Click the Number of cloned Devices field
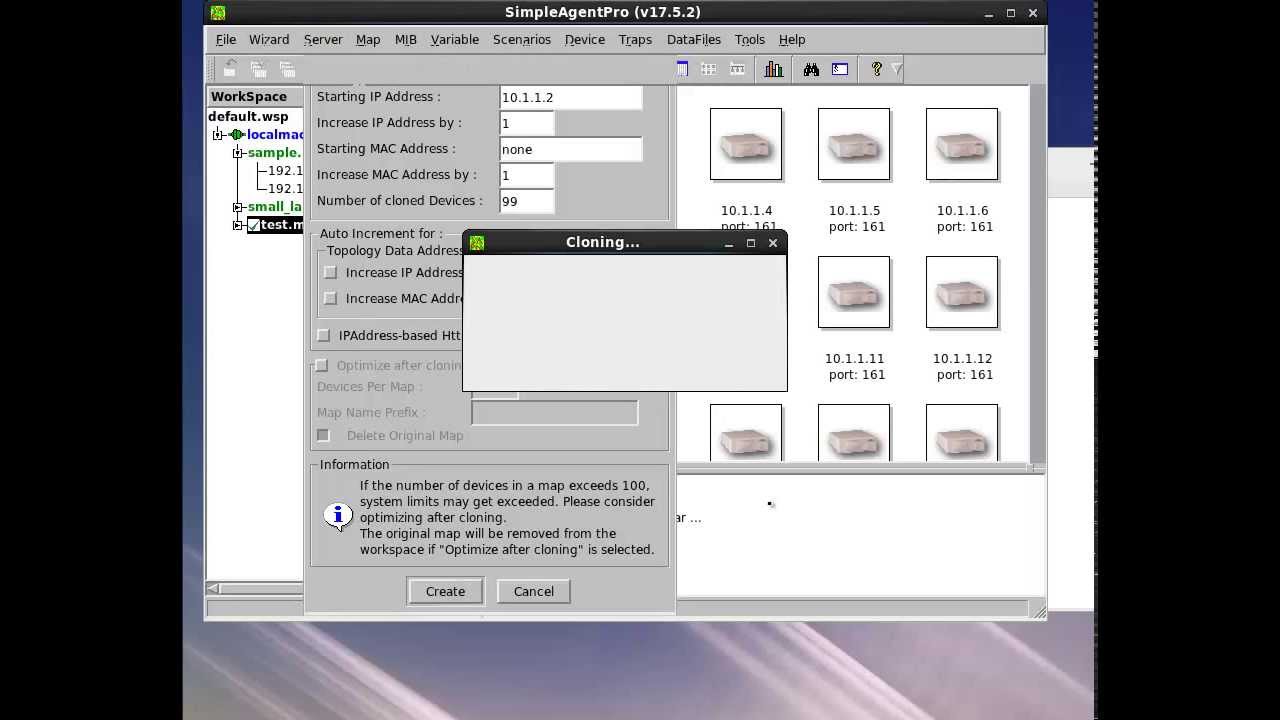 [x=527, y=201]
